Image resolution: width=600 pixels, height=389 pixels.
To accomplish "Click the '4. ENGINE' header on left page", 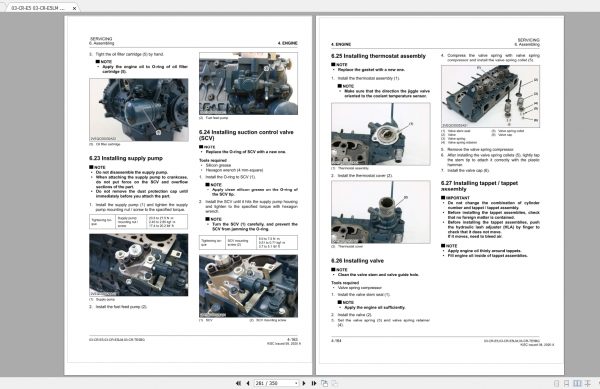I will pyautogui.click(x=287, y=43).
